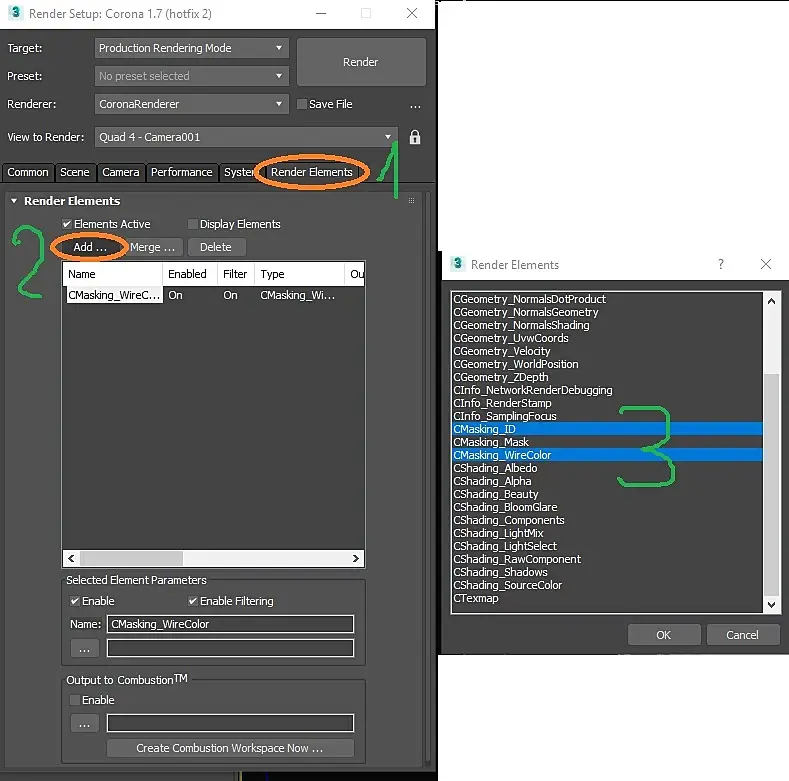
Task: Switch to the Performance tab
Action: [x=182, y=172]
